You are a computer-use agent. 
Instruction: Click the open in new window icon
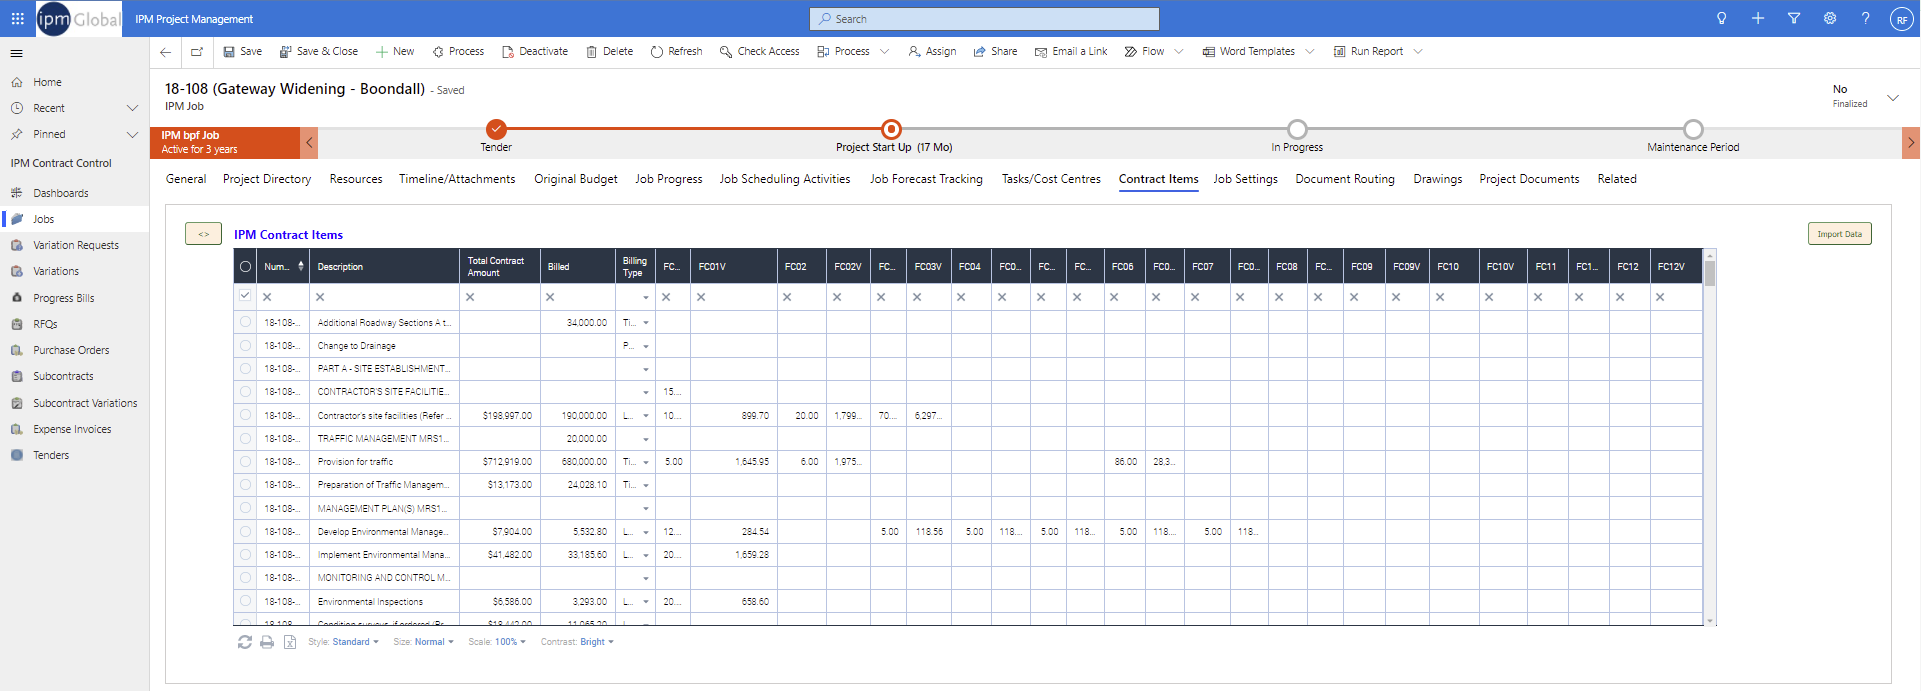coord(197,52)
